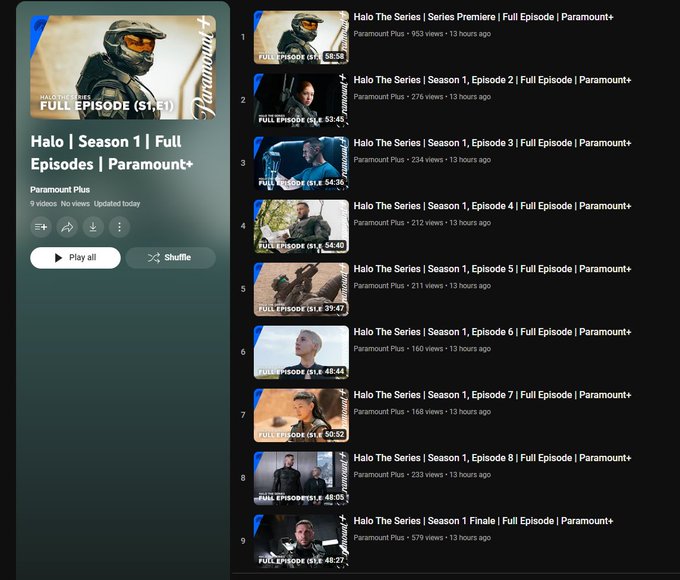Click the save playlist to library icon

pyautogui.click(x=41, y=226)
